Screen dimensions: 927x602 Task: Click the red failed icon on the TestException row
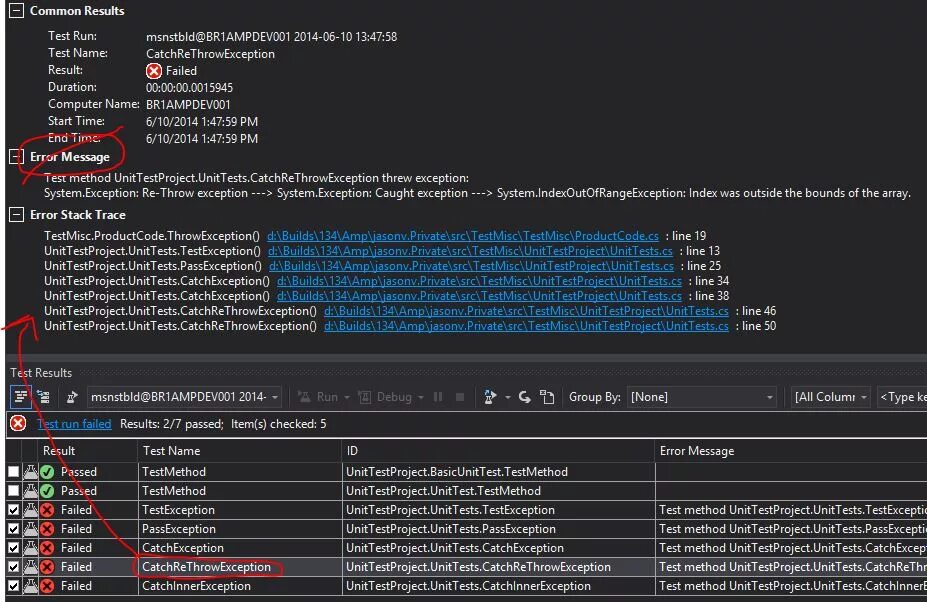pyautogui.click(x=47, y=510)
